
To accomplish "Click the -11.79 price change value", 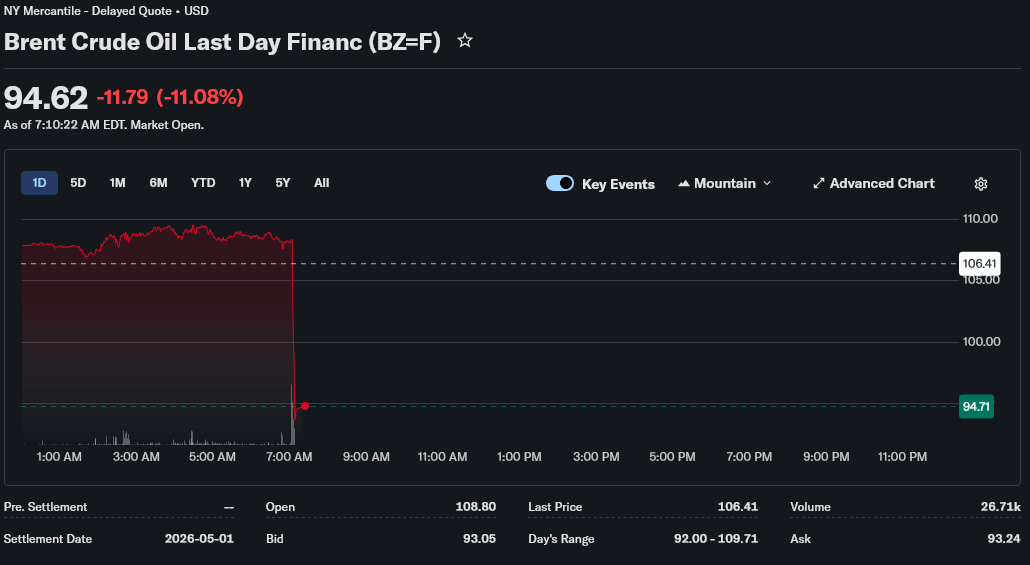I will pyautogui.click(x=123, y=97).
